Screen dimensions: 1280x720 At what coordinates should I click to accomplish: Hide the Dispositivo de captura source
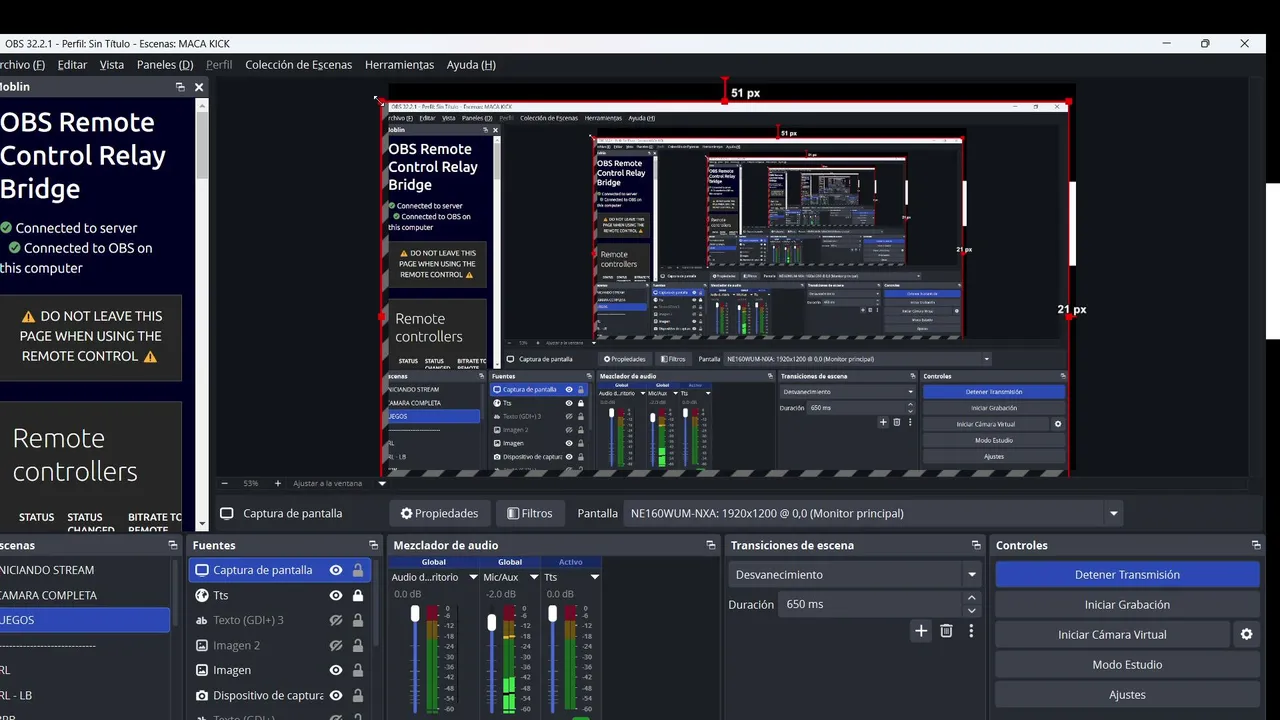(336, 695)
